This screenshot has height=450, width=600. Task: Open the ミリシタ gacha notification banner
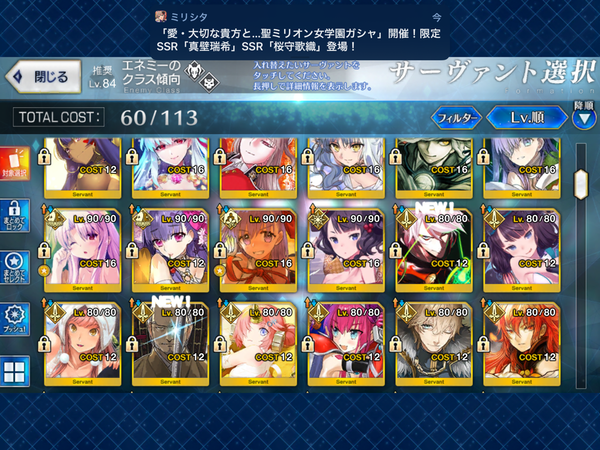coord(300,32)
